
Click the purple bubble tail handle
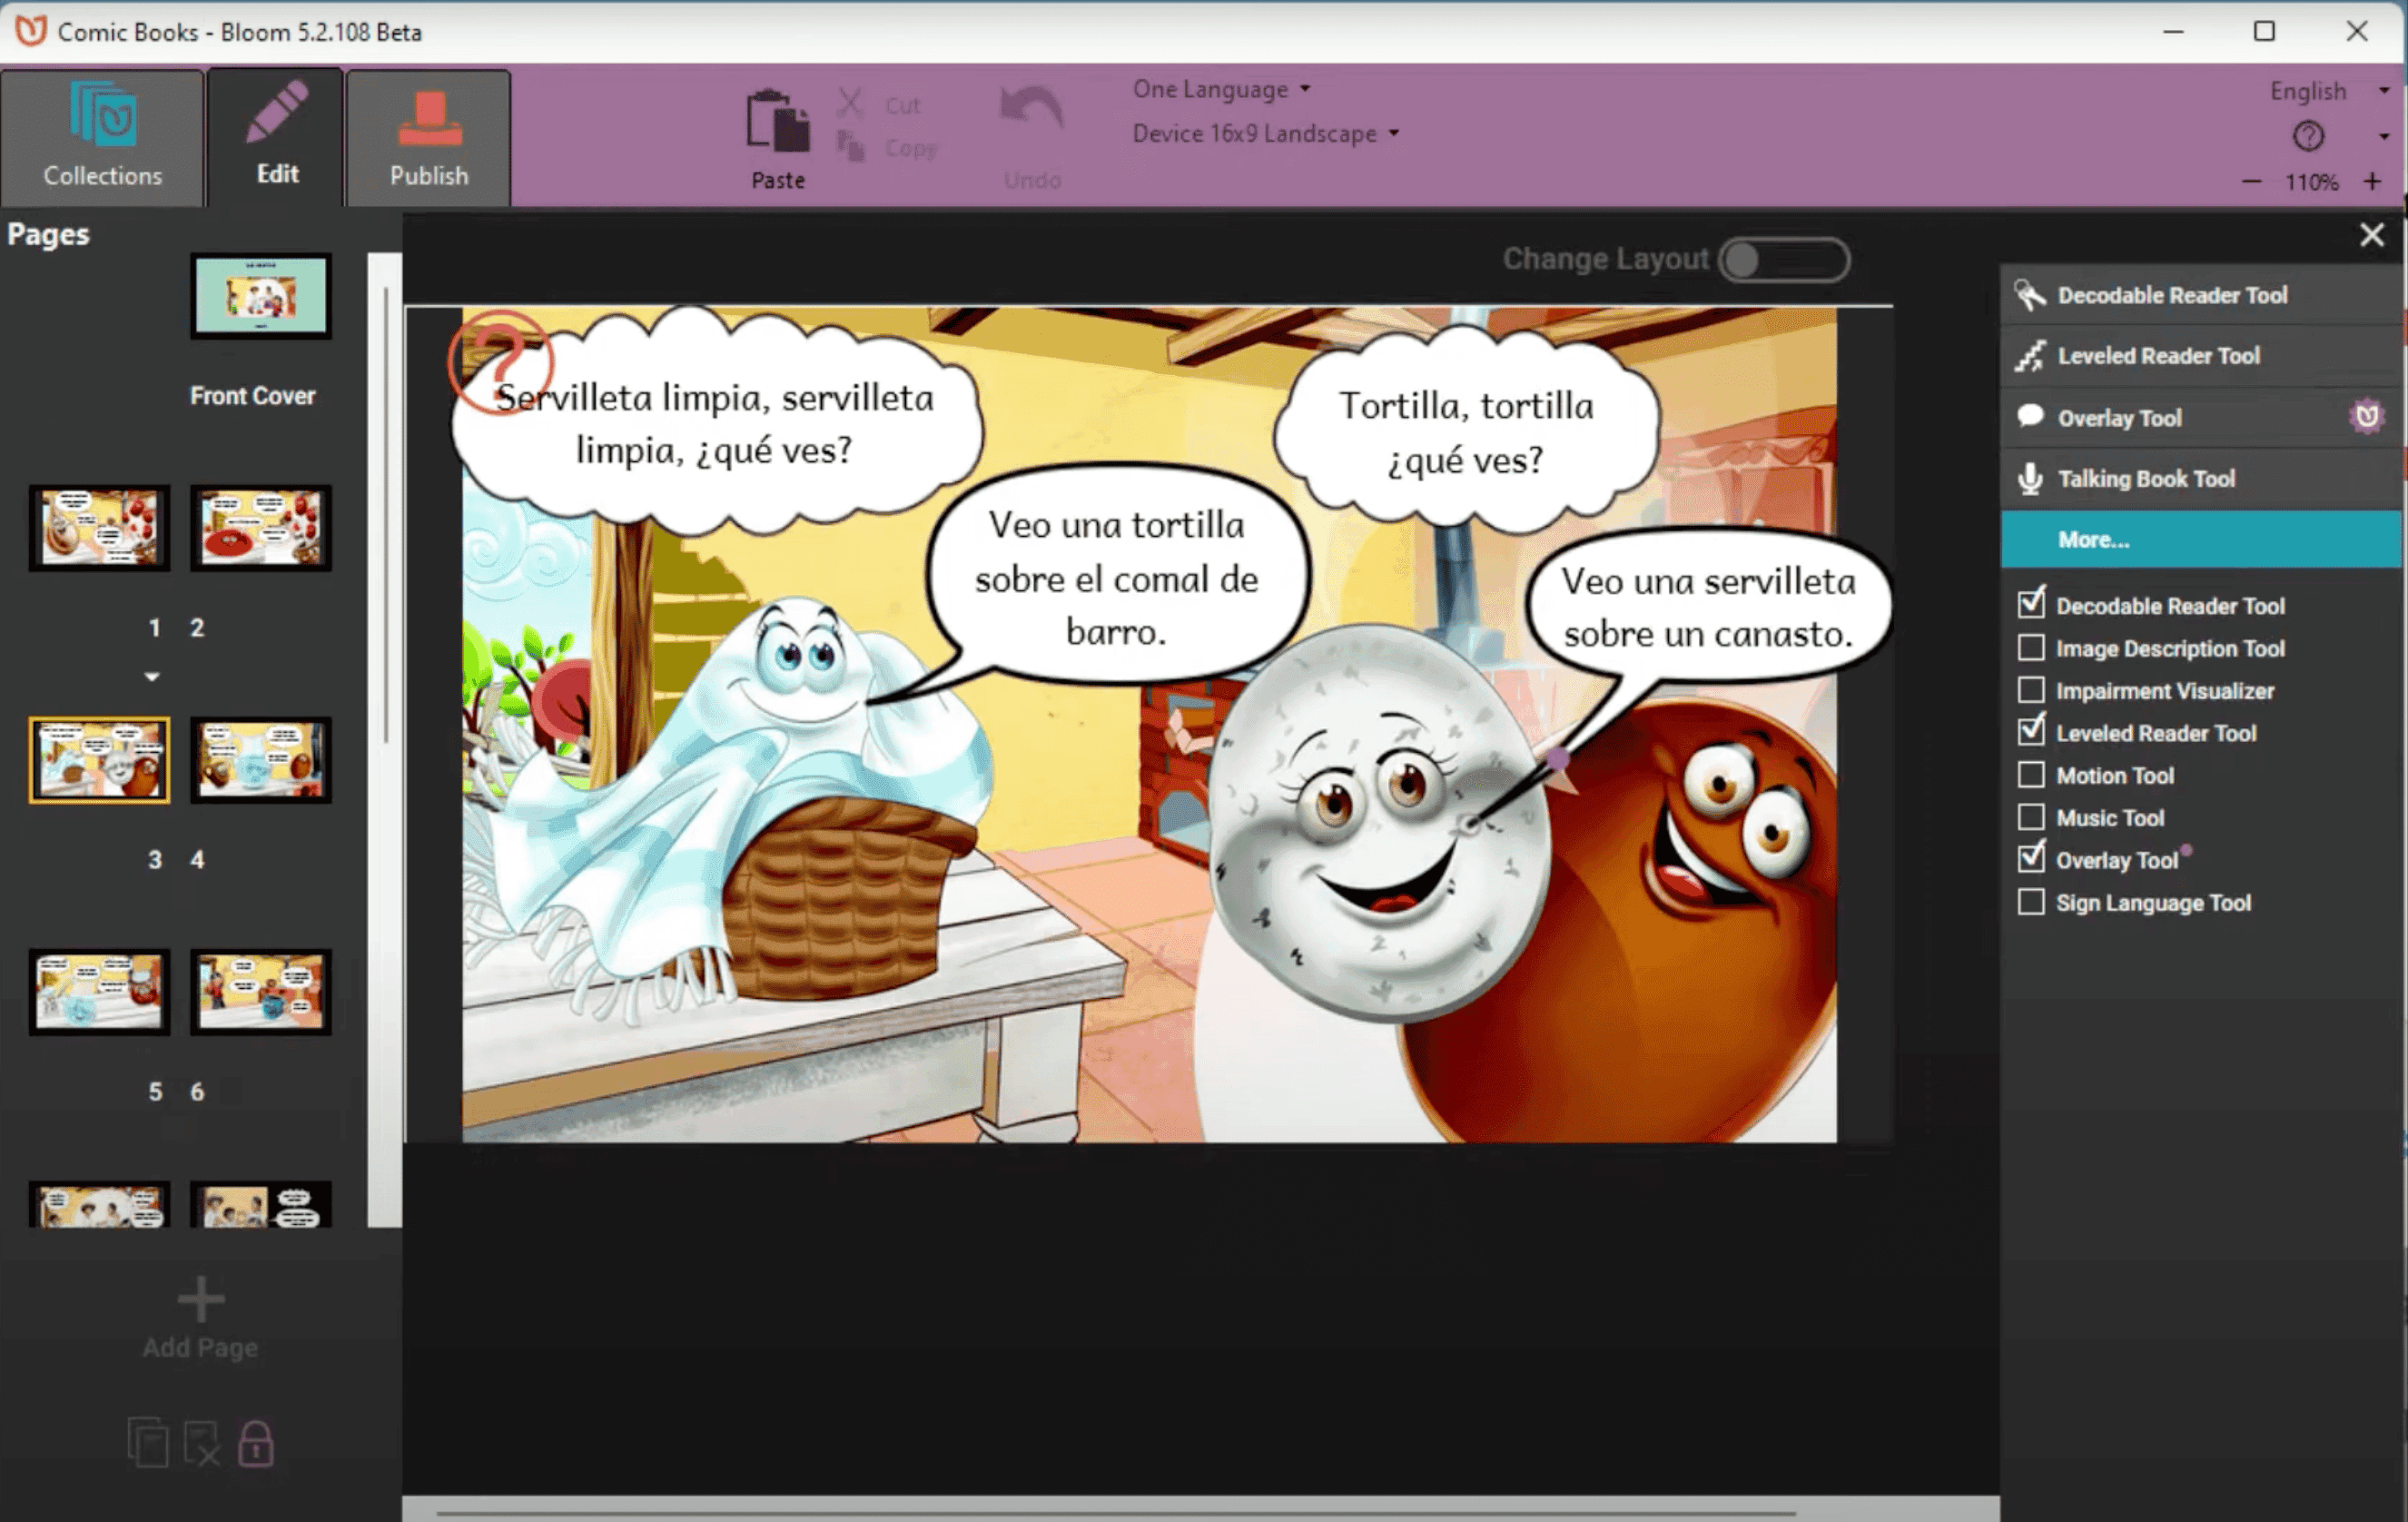1557,761
